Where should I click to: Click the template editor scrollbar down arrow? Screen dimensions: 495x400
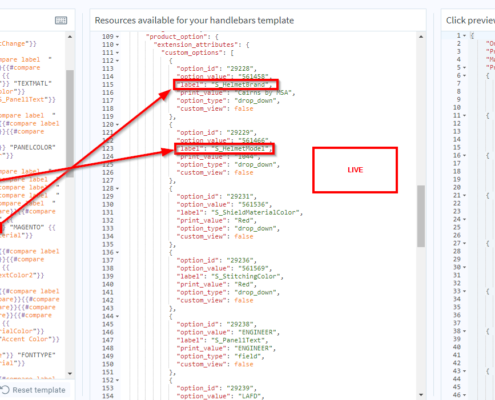click(70, 374)
